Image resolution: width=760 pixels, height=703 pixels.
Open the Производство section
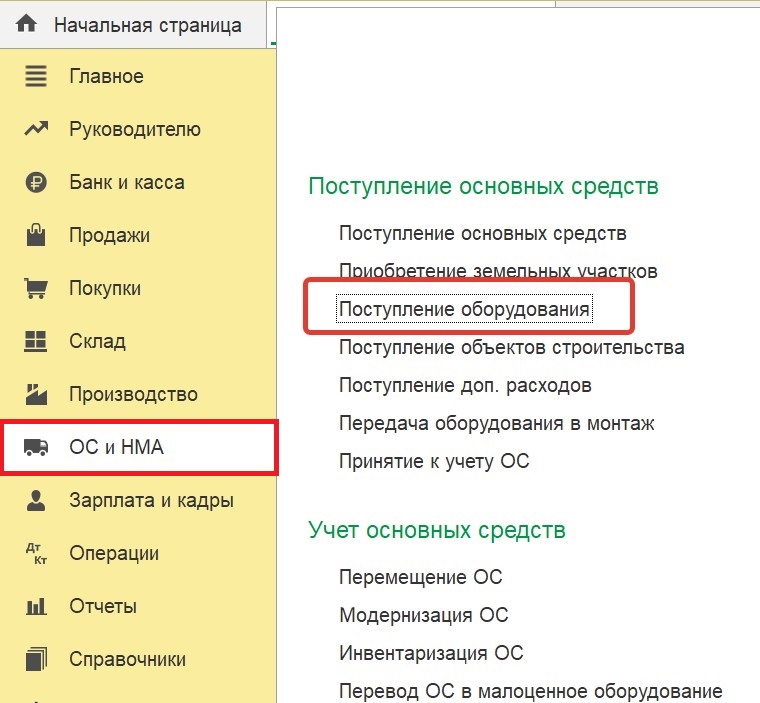tap(133, 394)
